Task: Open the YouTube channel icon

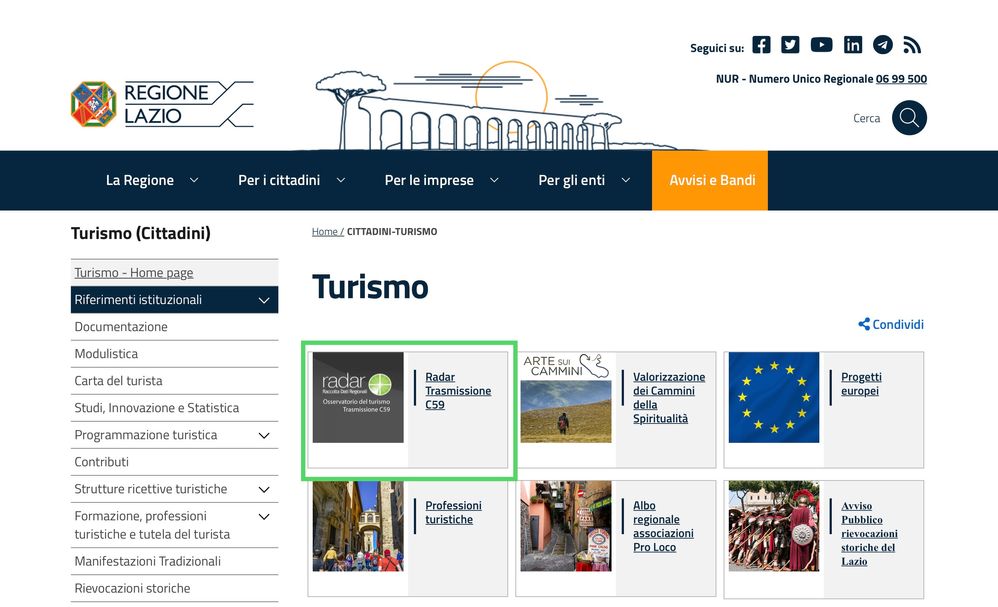Action: [x=821, y=45]
